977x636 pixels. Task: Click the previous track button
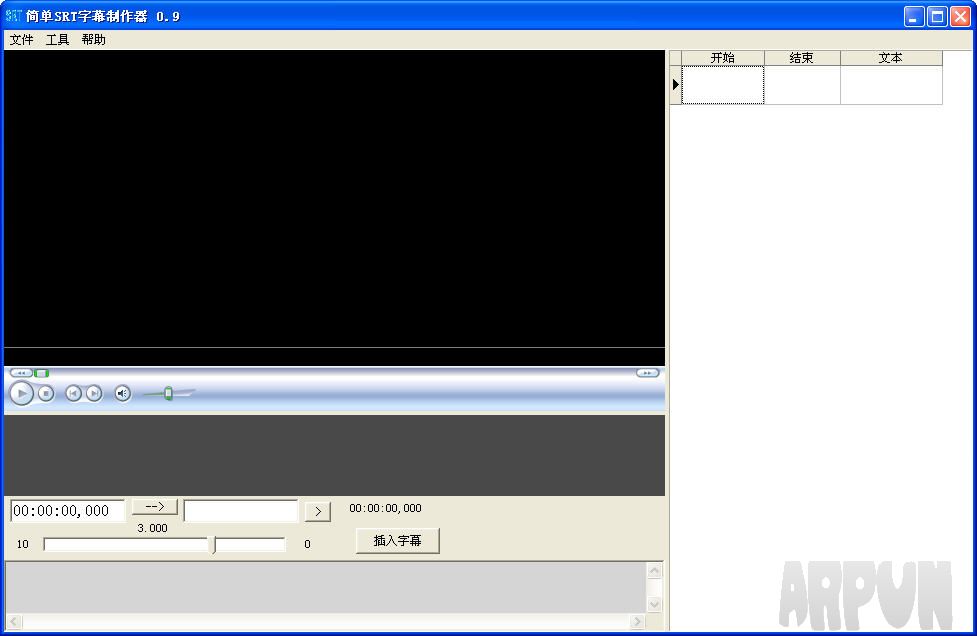pyautogui.click(x=74, y=394)
